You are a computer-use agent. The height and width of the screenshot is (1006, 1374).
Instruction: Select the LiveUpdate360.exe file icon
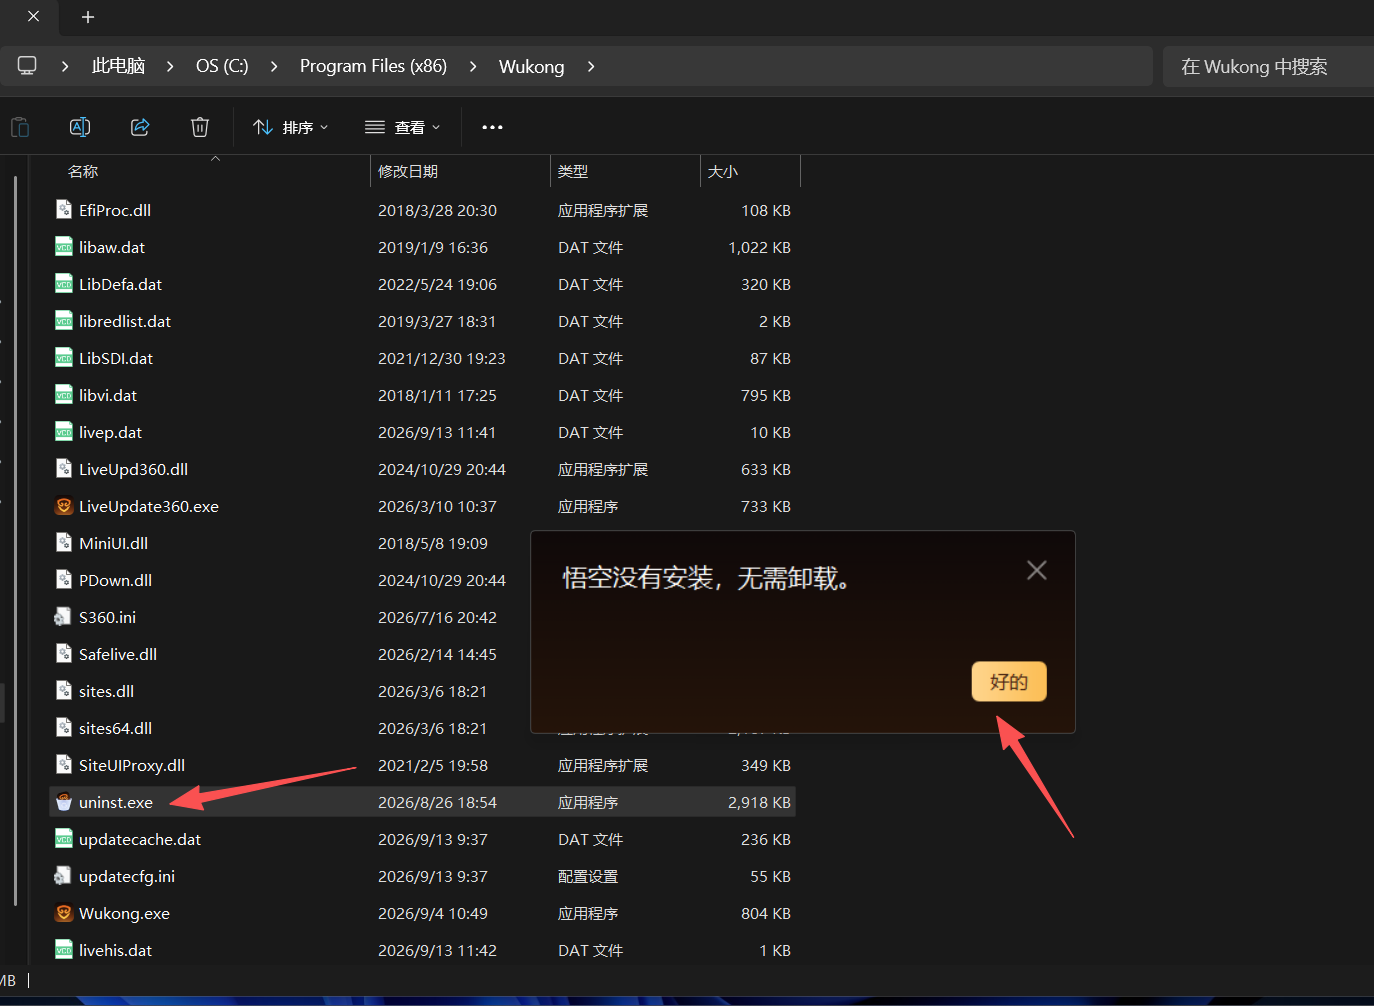[63, 506]
